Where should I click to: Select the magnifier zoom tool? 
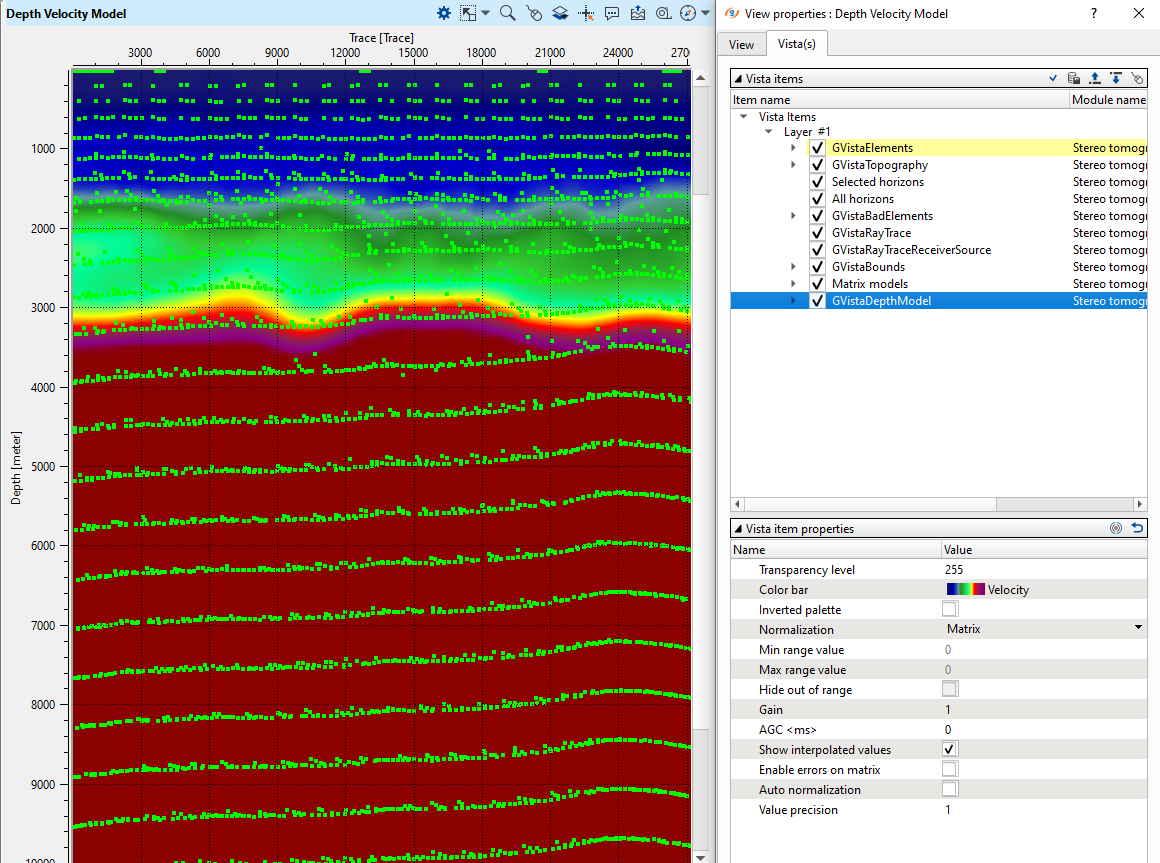(x=508, y=13)
